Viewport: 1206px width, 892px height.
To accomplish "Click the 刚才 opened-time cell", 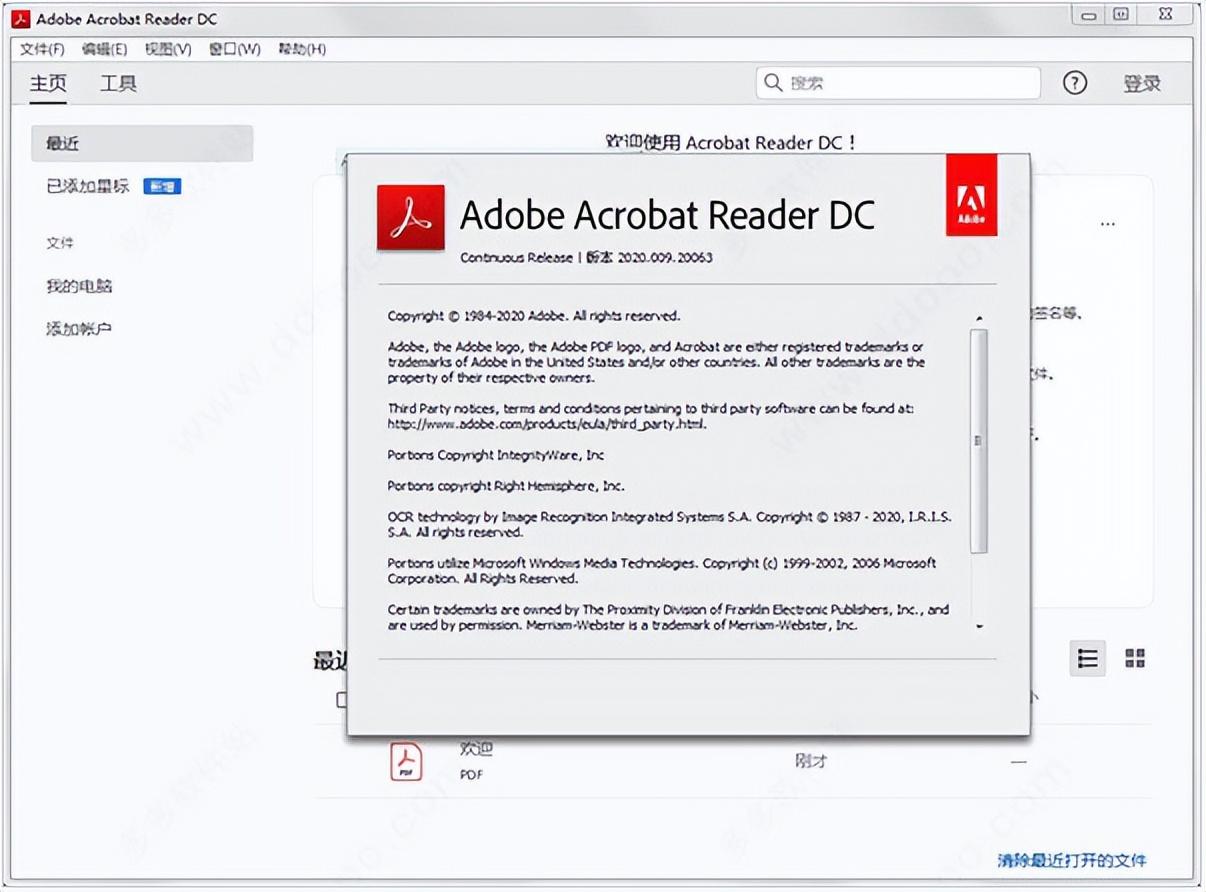I will (x=811, y=761).
